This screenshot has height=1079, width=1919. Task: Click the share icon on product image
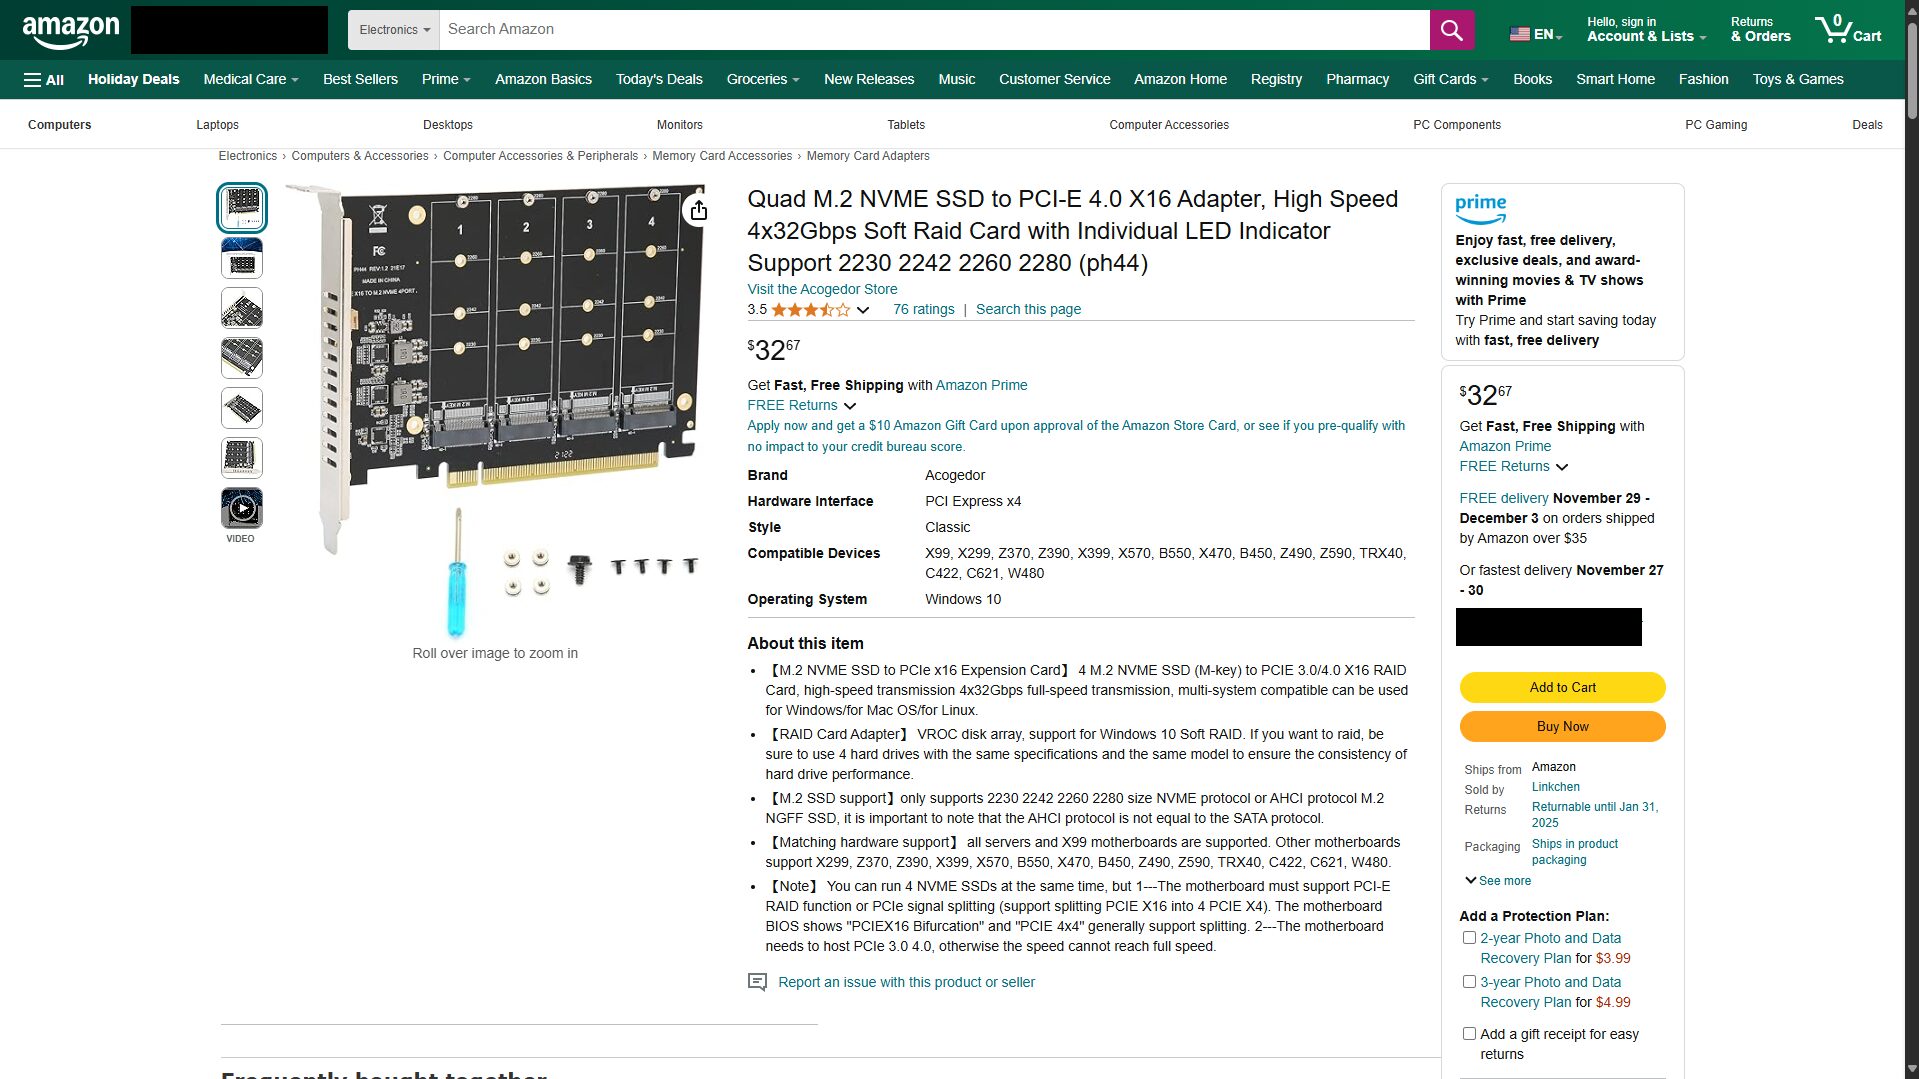coord(698,210)
